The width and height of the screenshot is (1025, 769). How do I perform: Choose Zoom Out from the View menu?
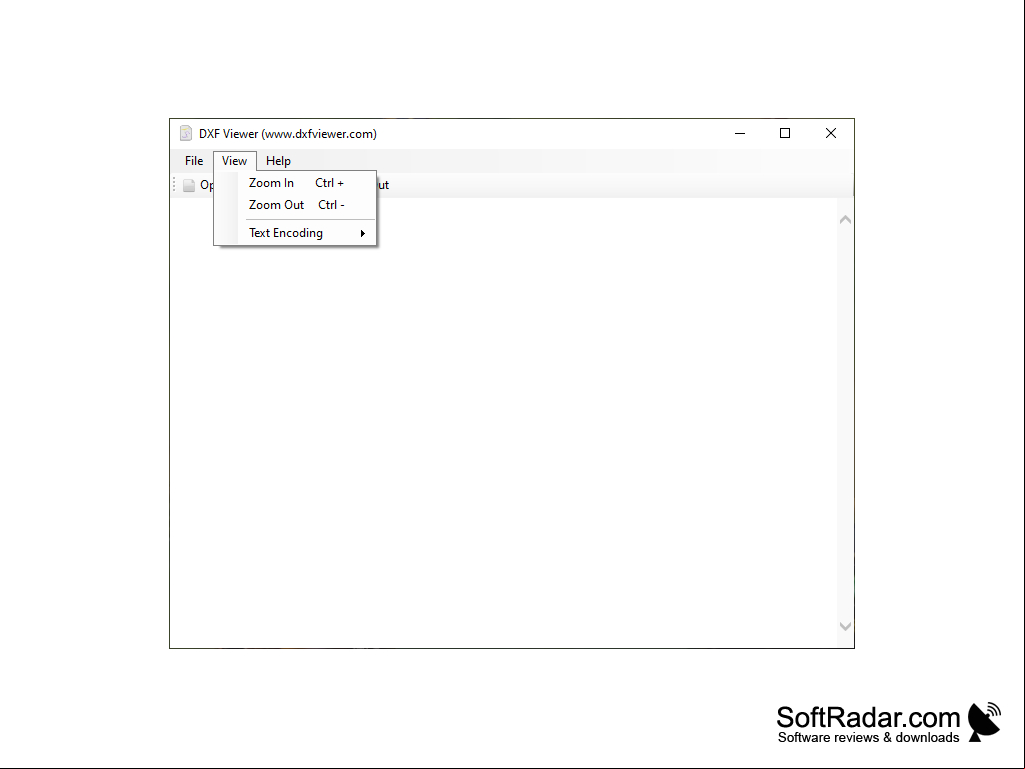295,205
